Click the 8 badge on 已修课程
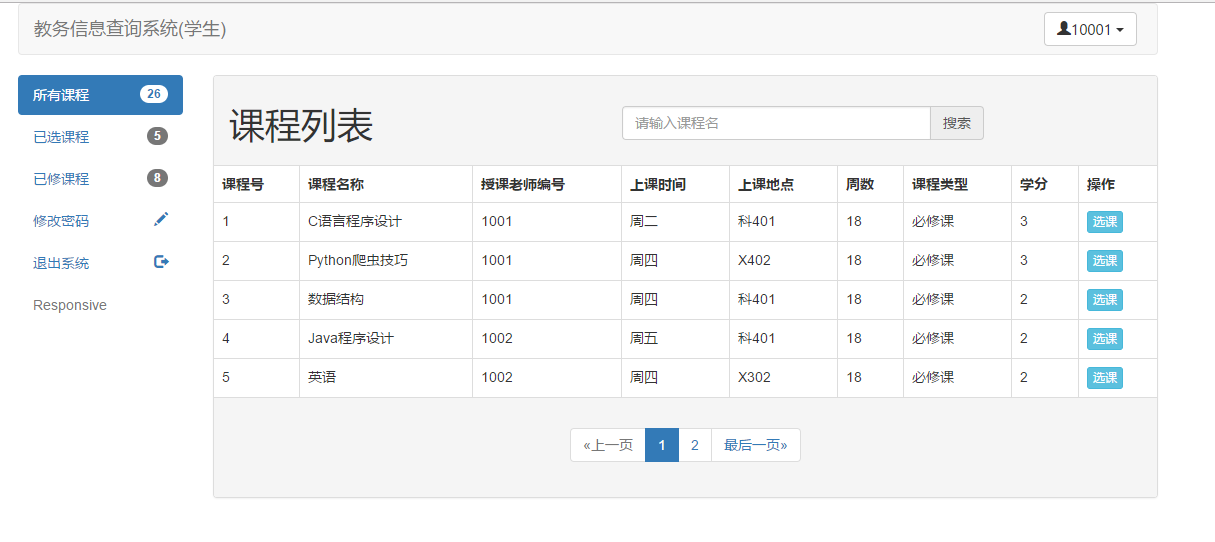Screen dimensions: 1215x542 point(157,179)
